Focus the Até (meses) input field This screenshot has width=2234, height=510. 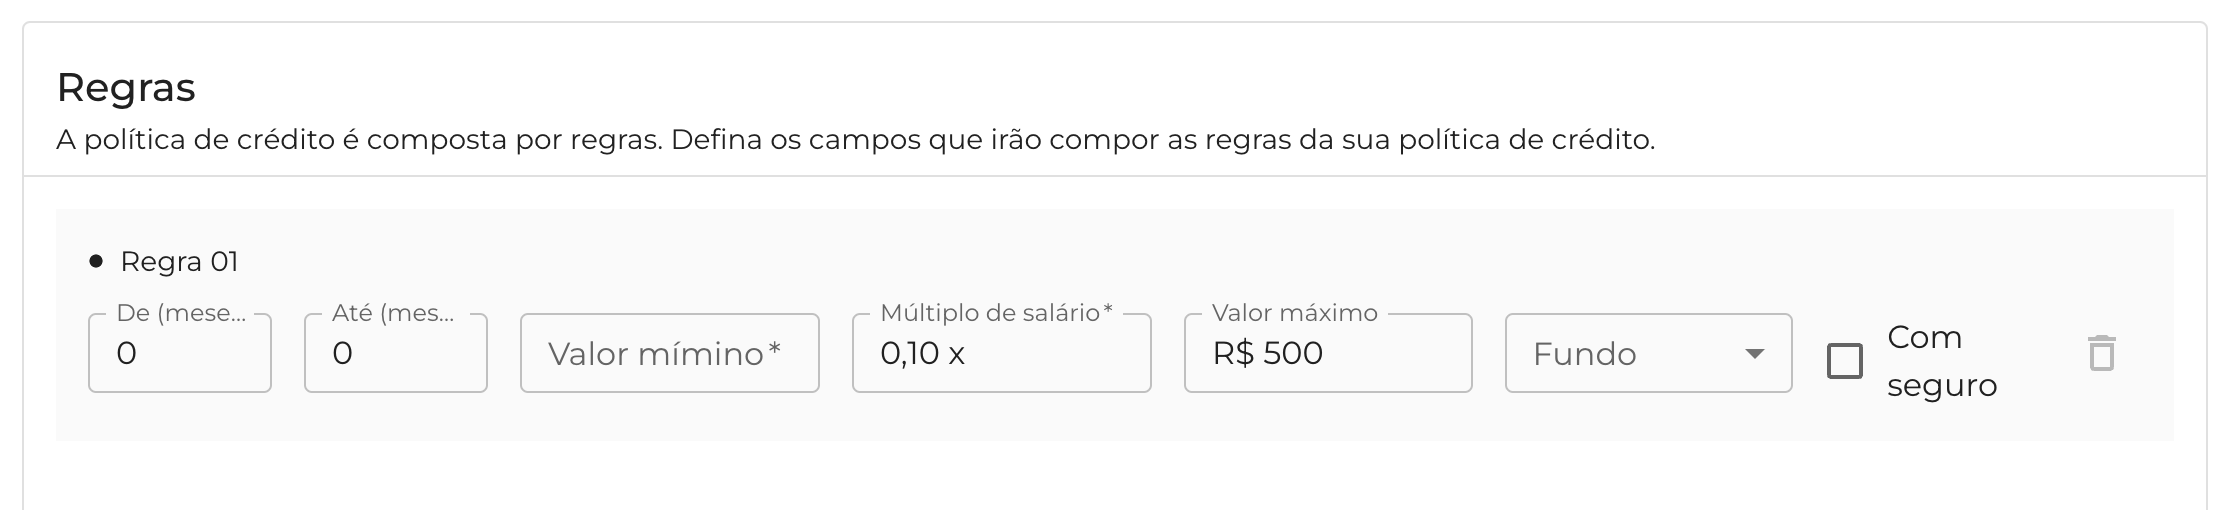coord(396,354)
